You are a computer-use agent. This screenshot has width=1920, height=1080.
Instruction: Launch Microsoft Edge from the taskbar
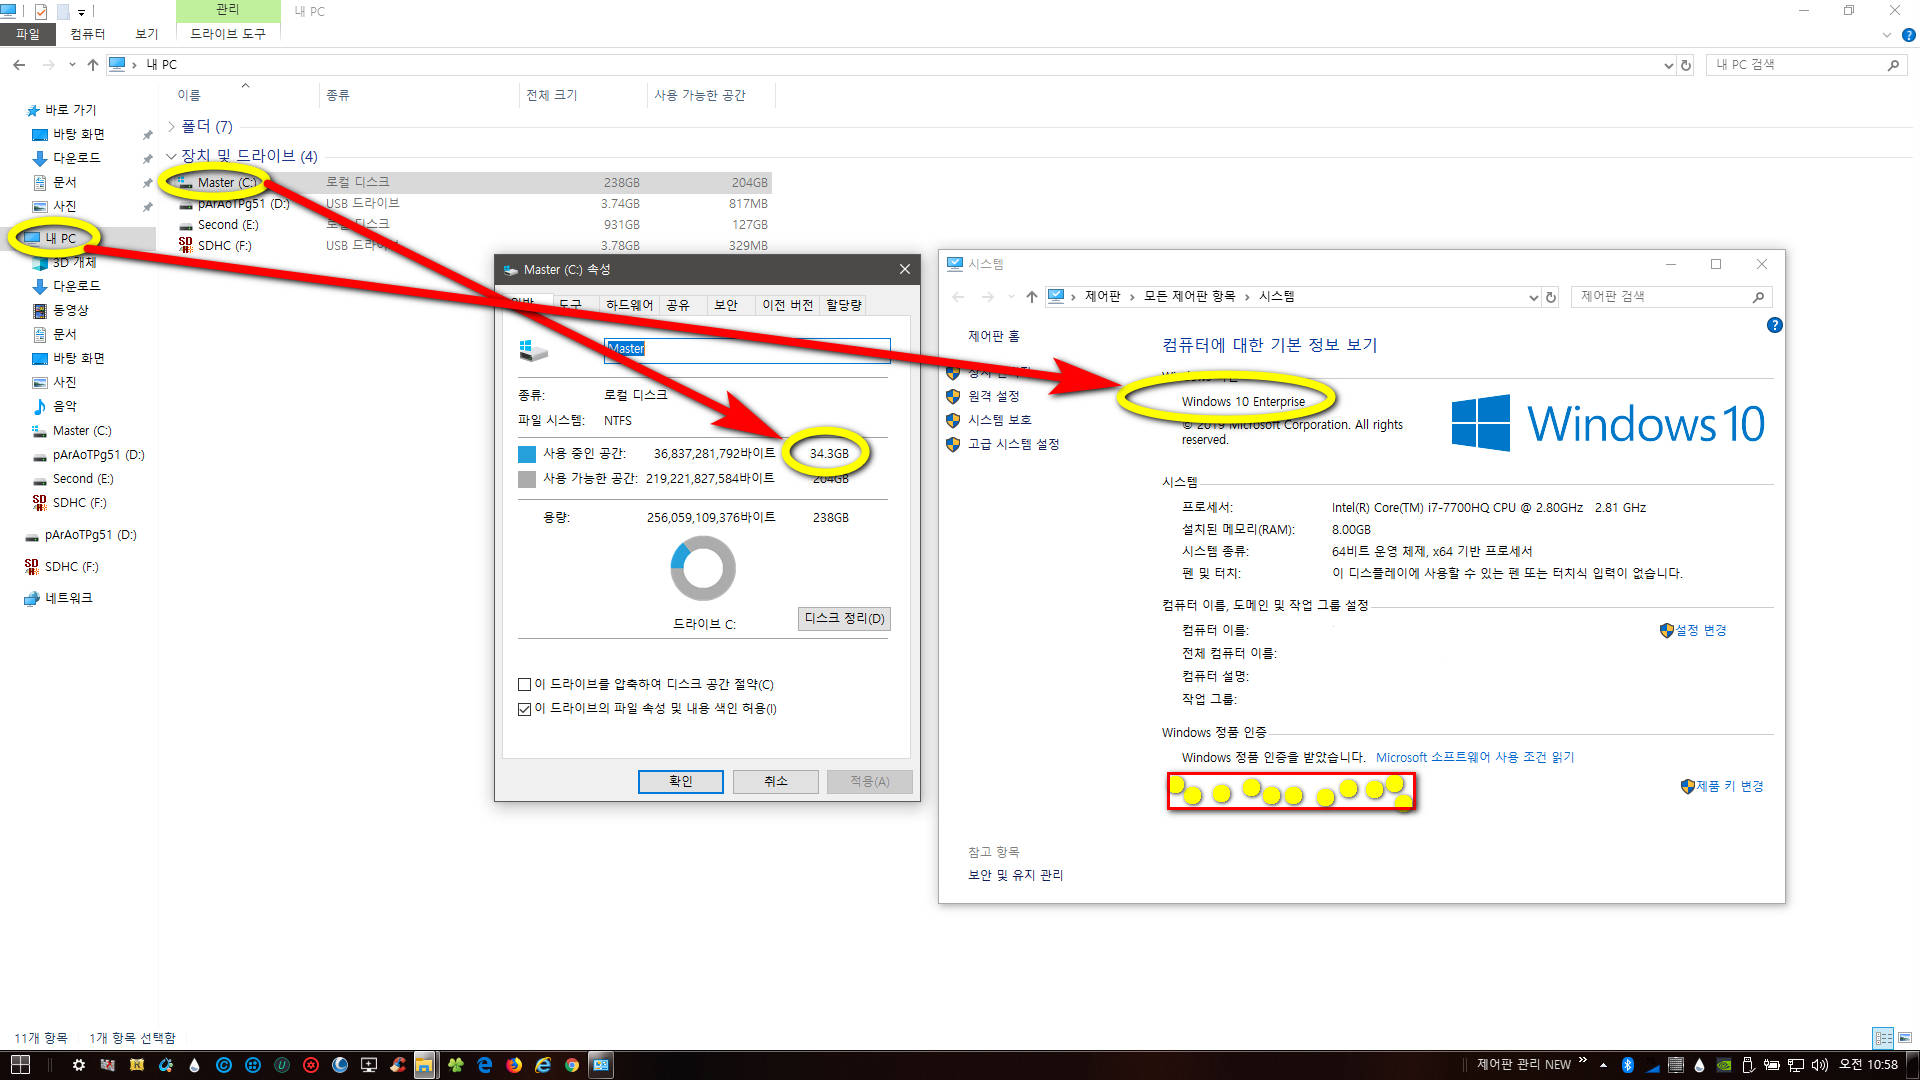click(485, 1065)
